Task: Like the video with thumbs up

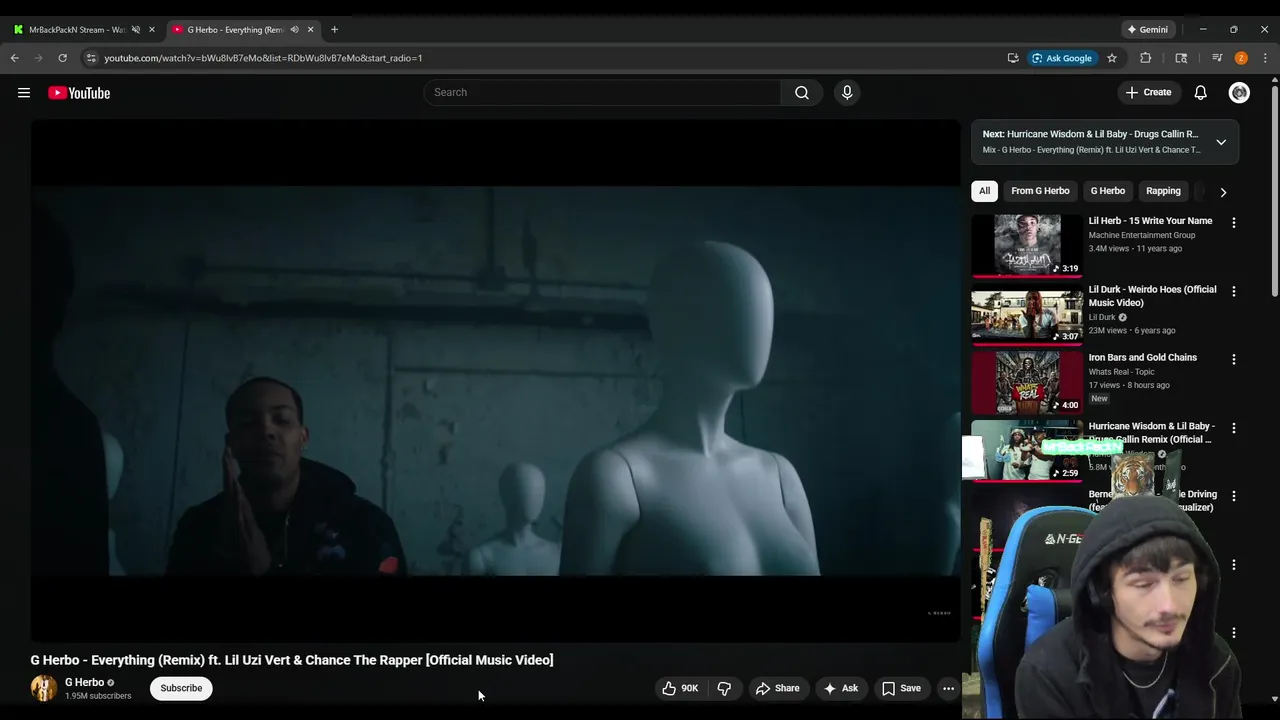Action: pyautogui.click(x=680, y=688)
